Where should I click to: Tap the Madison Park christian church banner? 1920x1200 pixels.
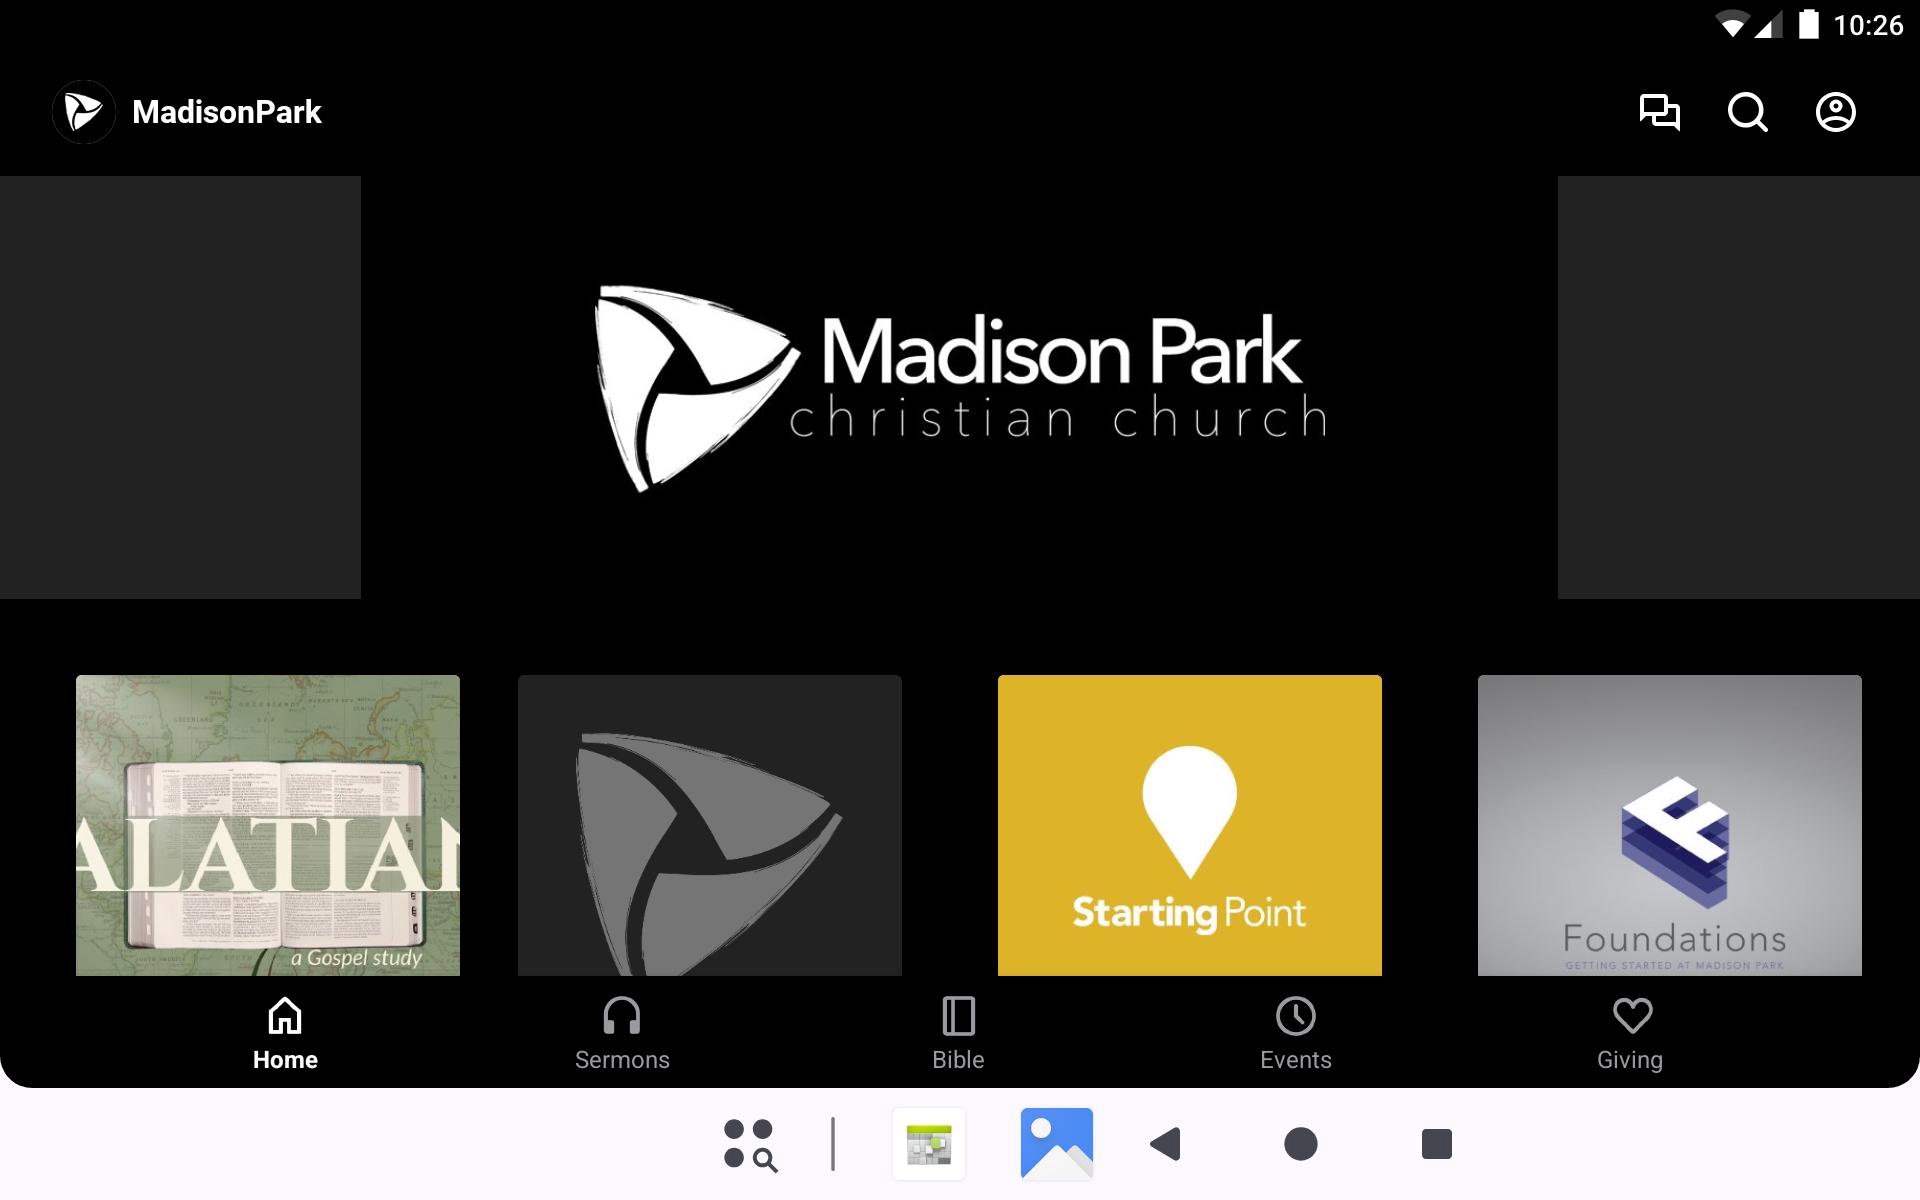(x=959, y=388)
